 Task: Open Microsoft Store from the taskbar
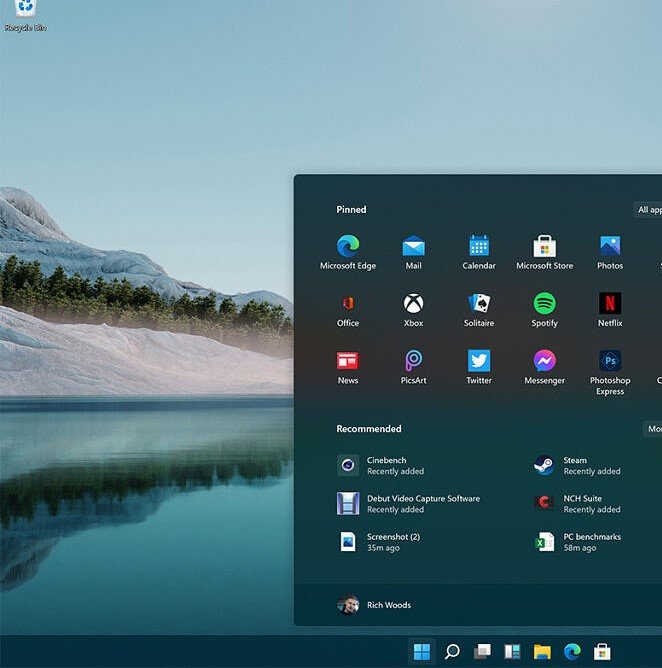click(602, 651)
